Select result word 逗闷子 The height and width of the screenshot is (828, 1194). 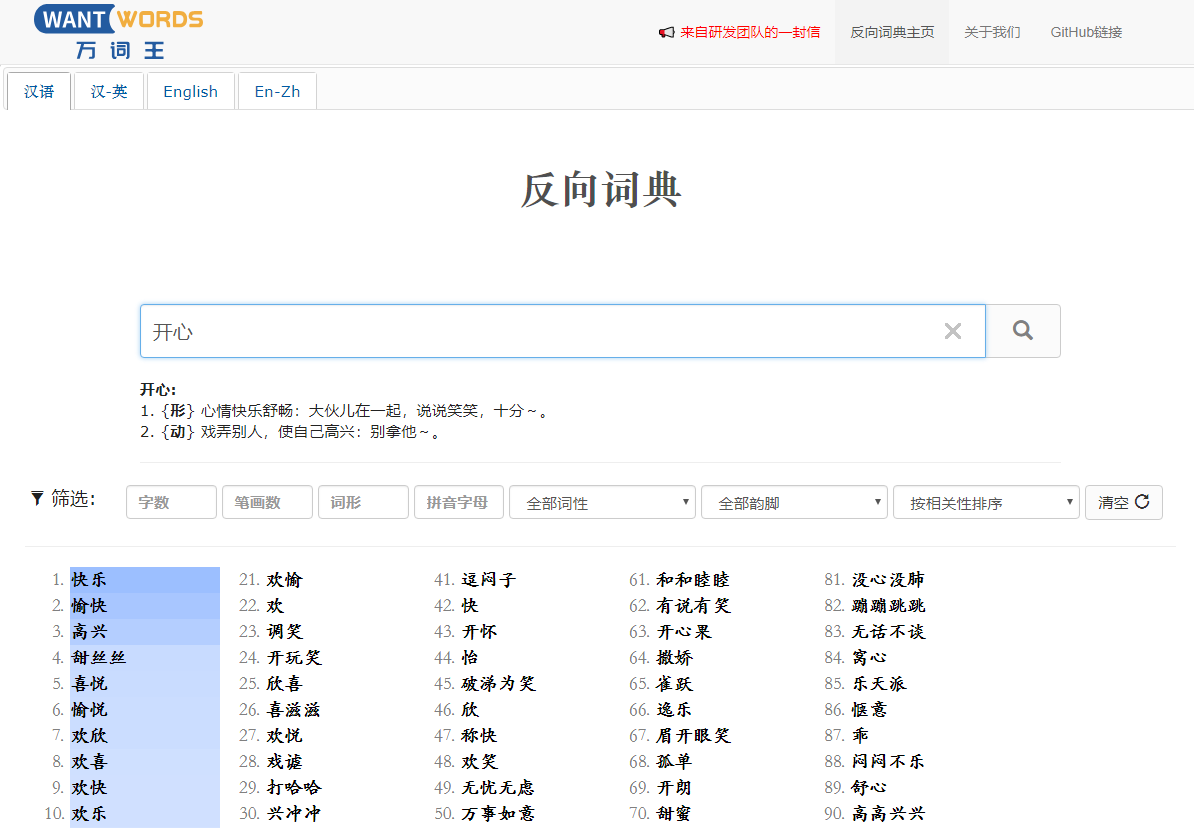[489, 580]
